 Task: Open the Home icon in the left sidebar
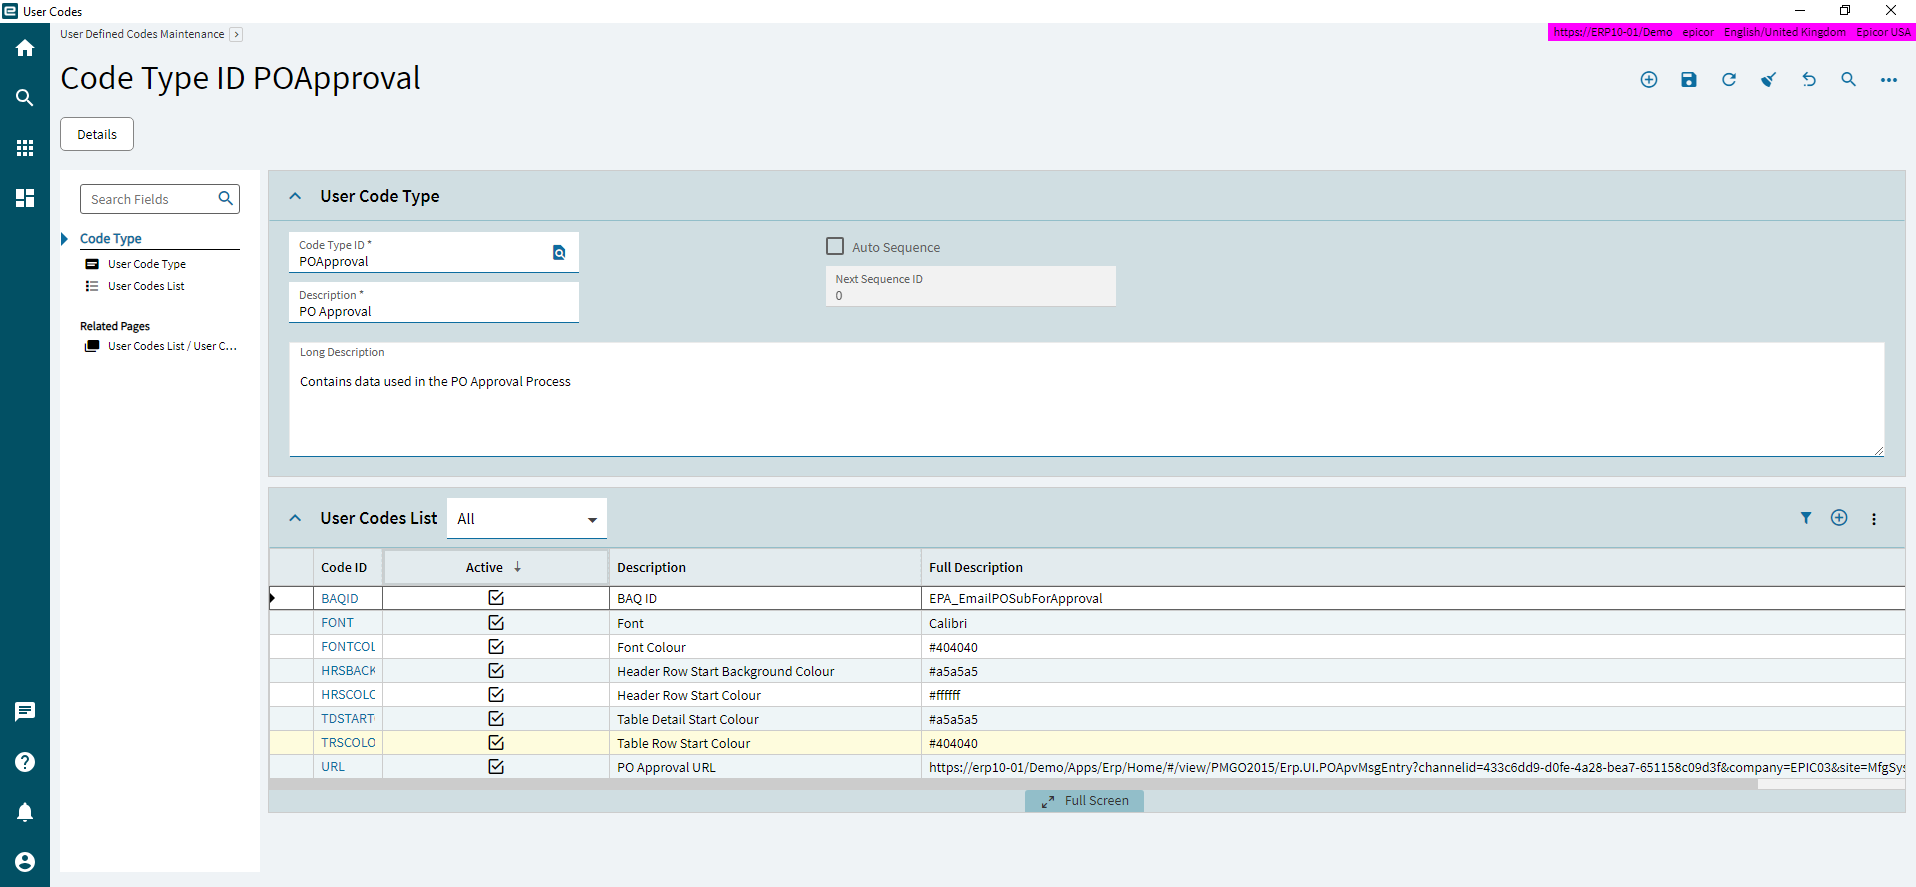(25, 48)
